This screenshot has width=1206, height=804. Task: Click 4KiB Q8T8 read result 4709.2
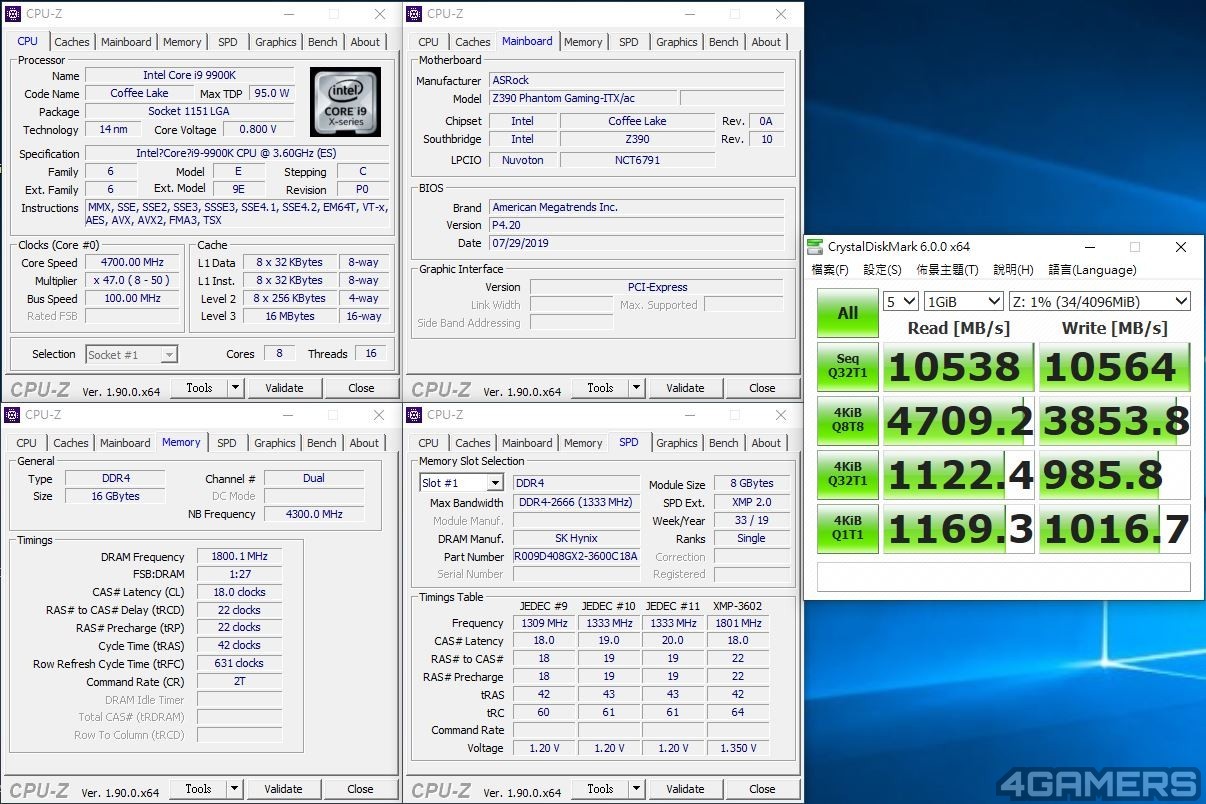pos(958,420)
